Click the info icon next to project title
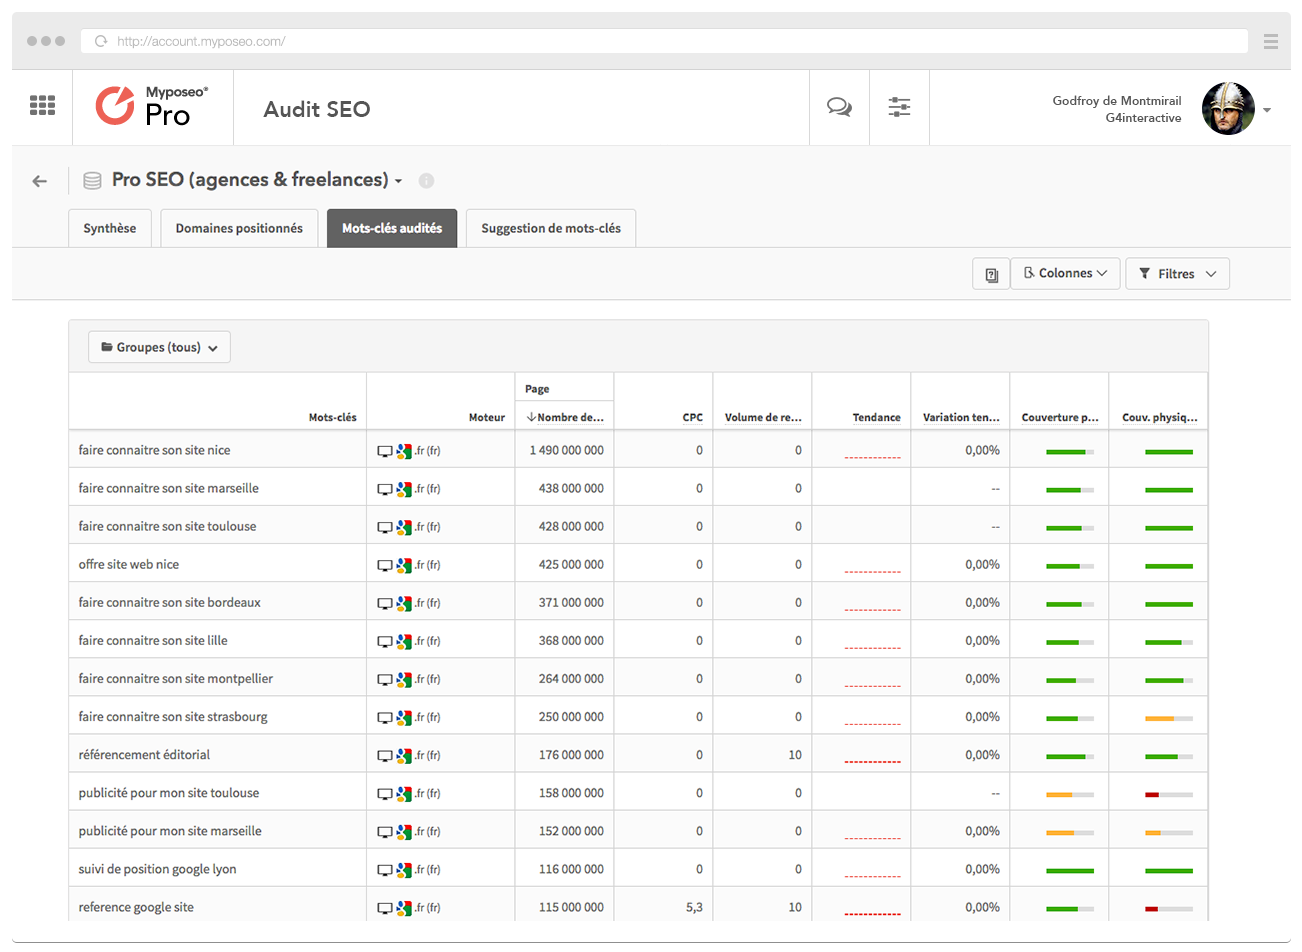 (426, 181)
